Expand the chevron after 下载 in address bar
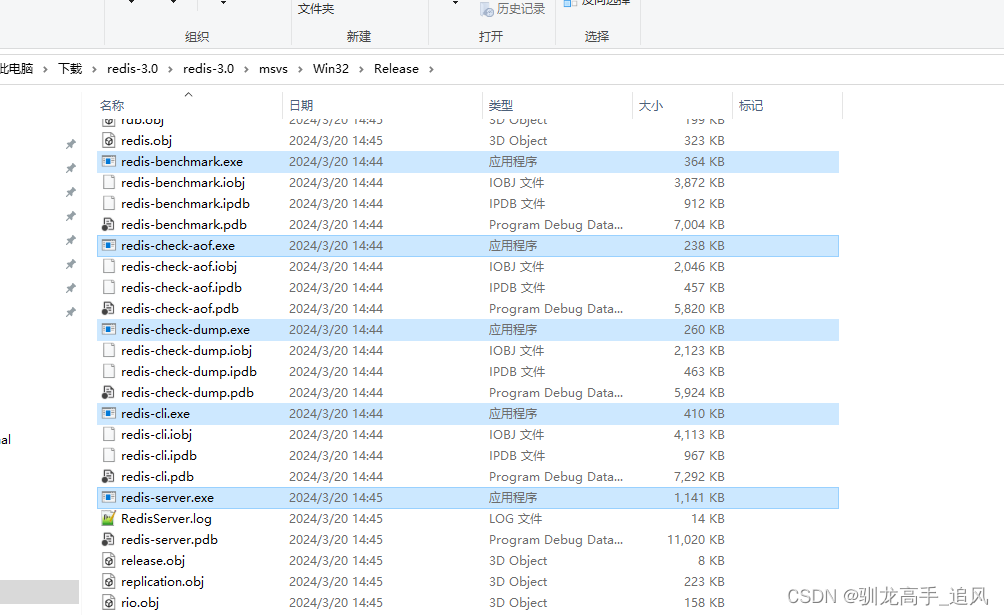 (94, 69)
